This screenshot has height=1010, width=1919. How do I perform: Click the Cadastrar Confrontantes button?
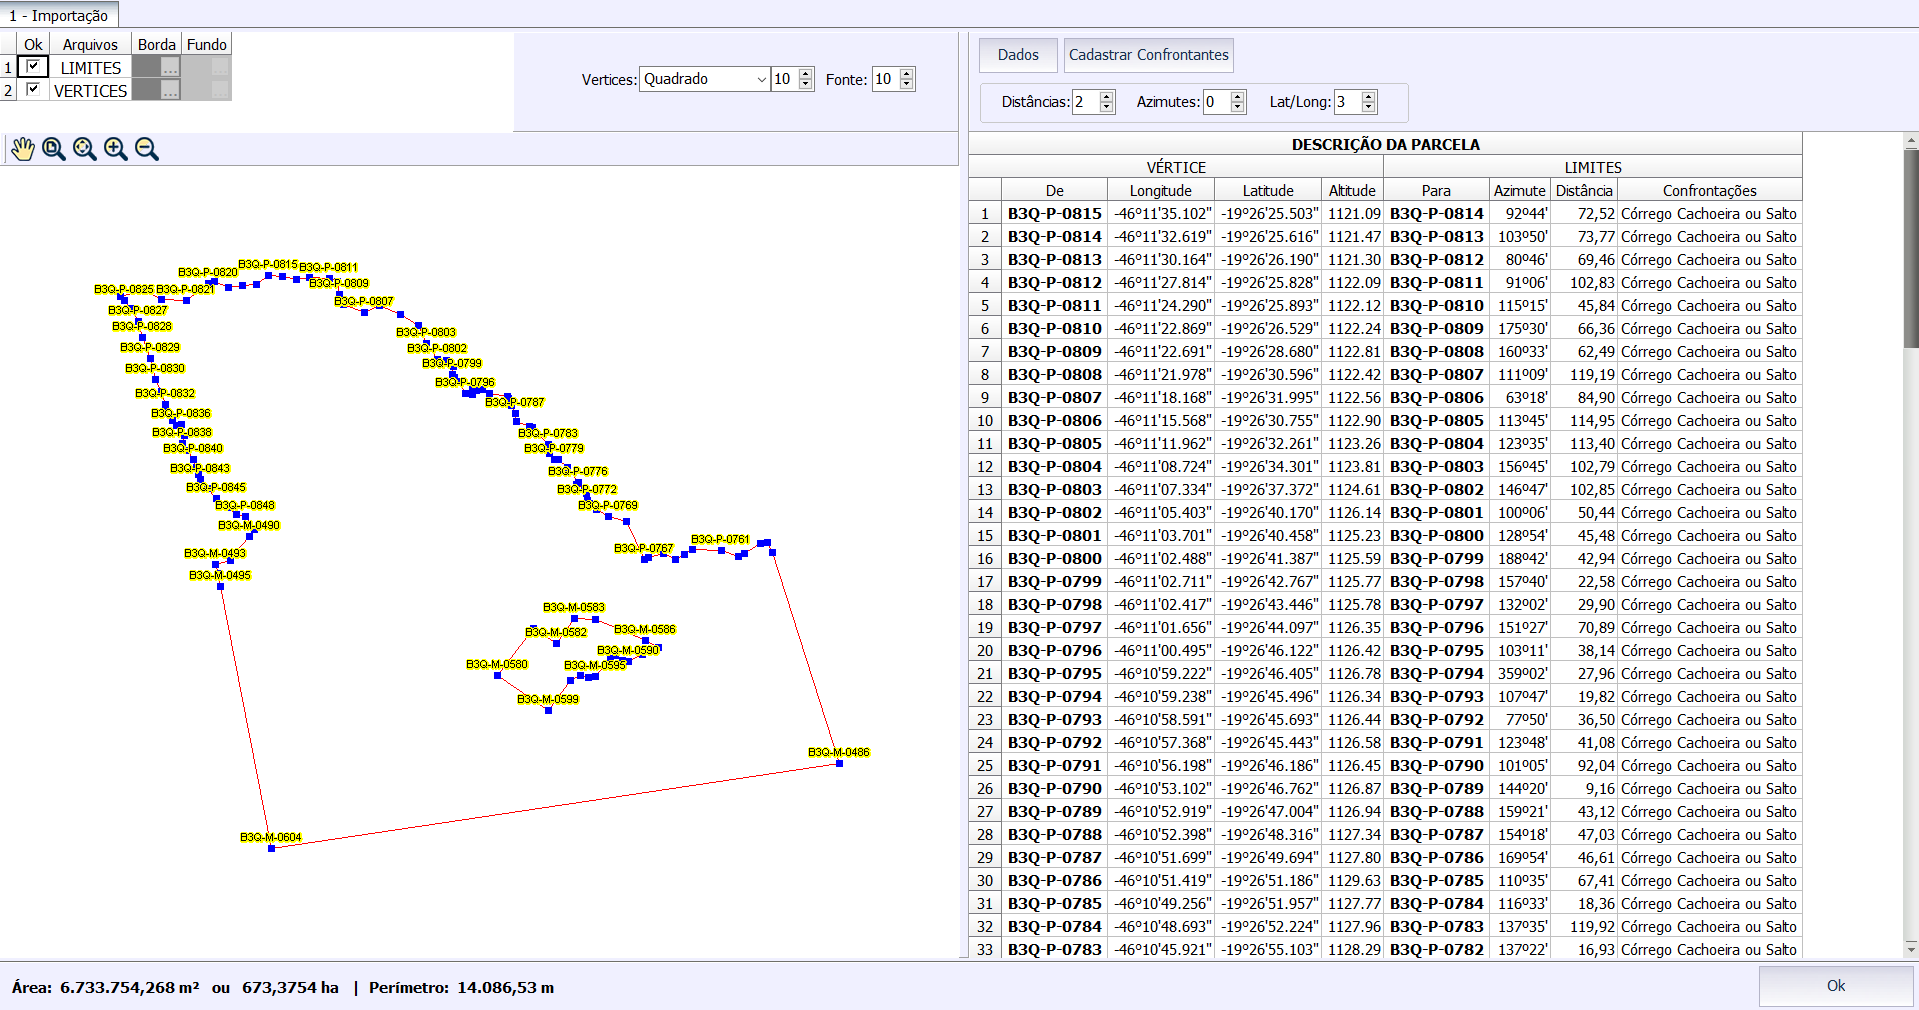1148,55
